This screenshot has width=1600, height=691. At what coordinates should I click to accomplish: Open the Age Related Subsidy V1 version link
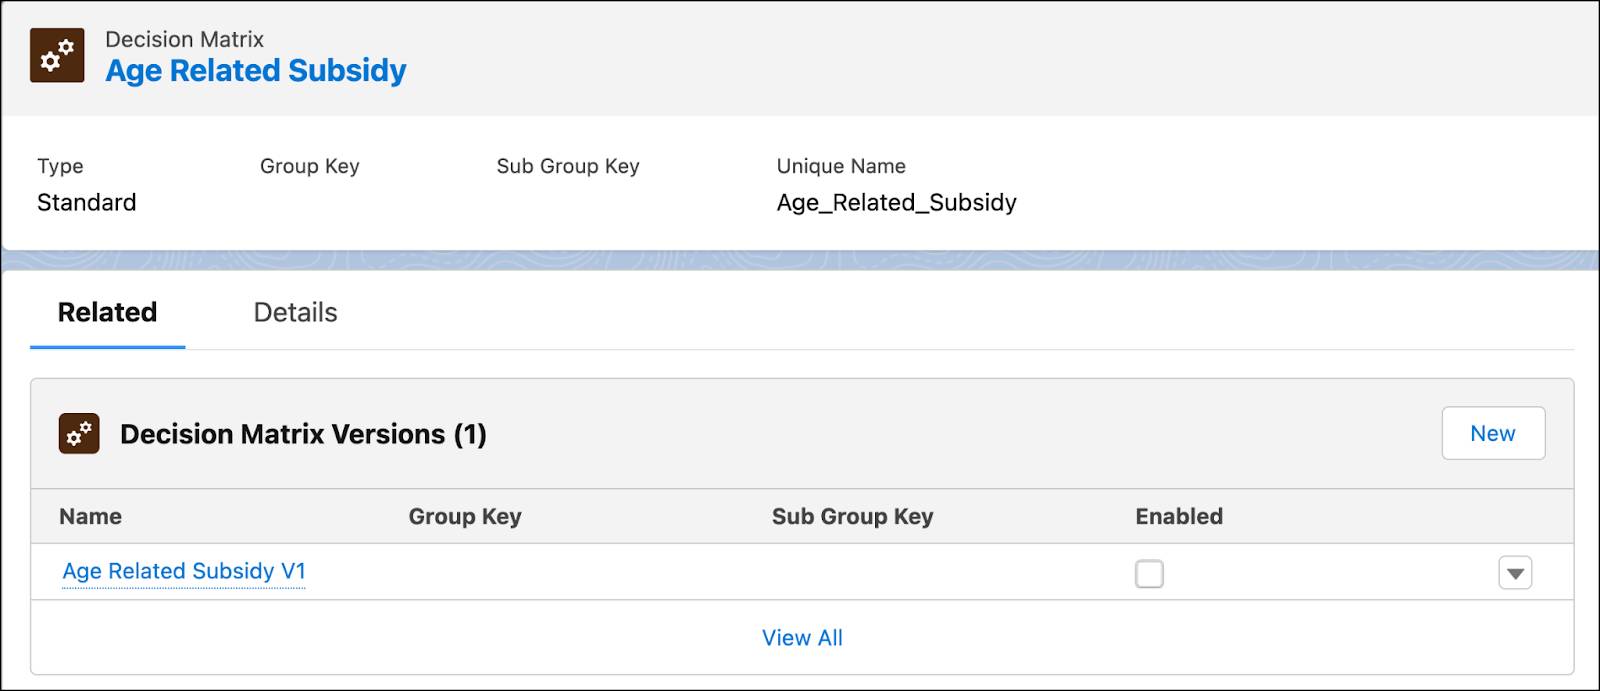pyautogui.click(x=184, y=571)
